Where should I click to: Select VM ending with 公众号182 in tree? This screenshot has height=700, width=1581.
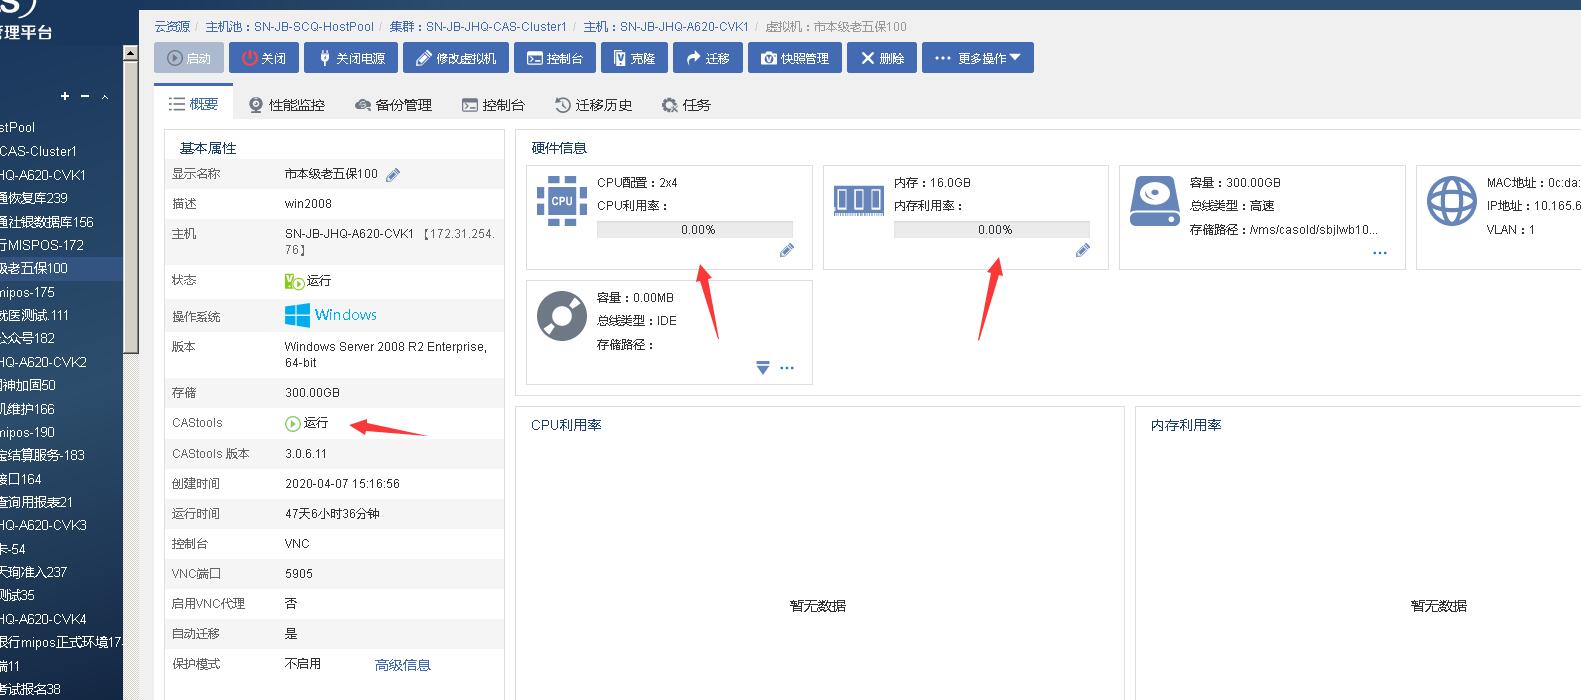[x=27, y=338]
